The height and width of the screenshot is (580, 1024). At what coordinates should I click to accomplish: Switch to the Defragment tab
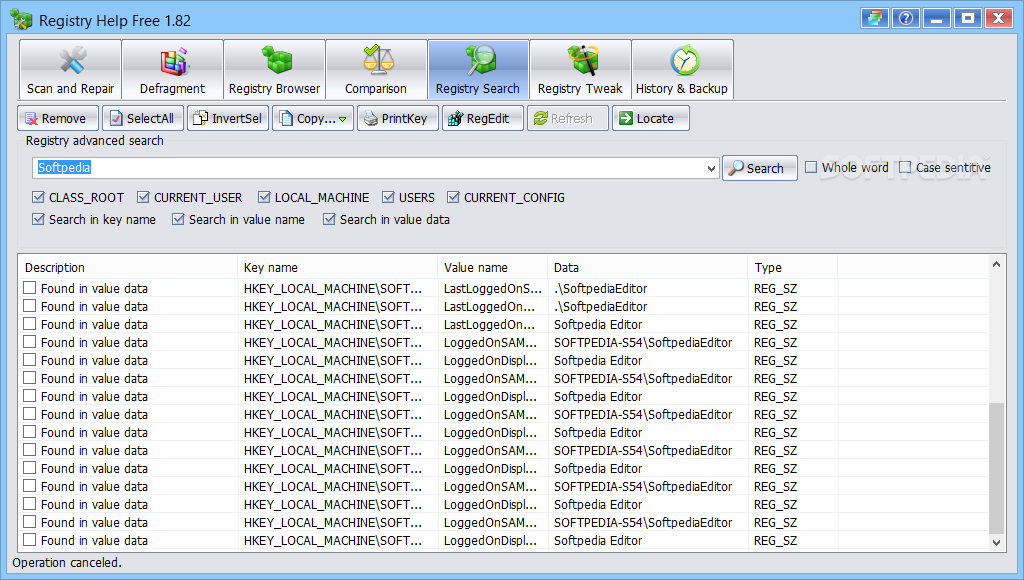pos(172,69)
